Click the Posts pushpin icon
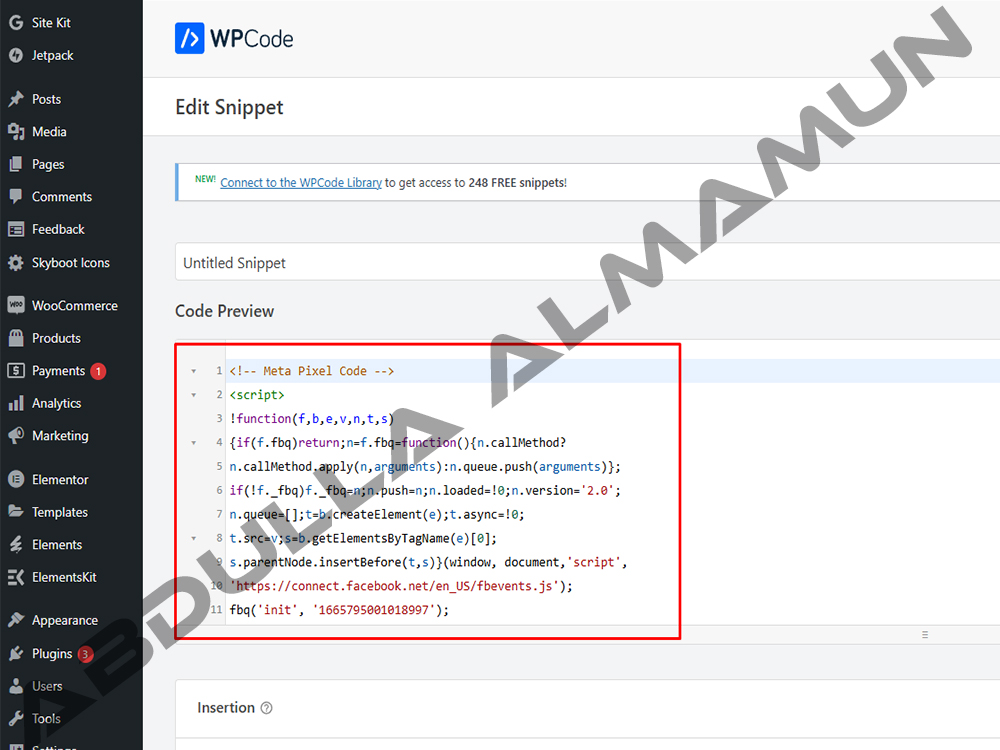Image resolution: width=1000 pixels, height=750 pixels. pos(16,99)
